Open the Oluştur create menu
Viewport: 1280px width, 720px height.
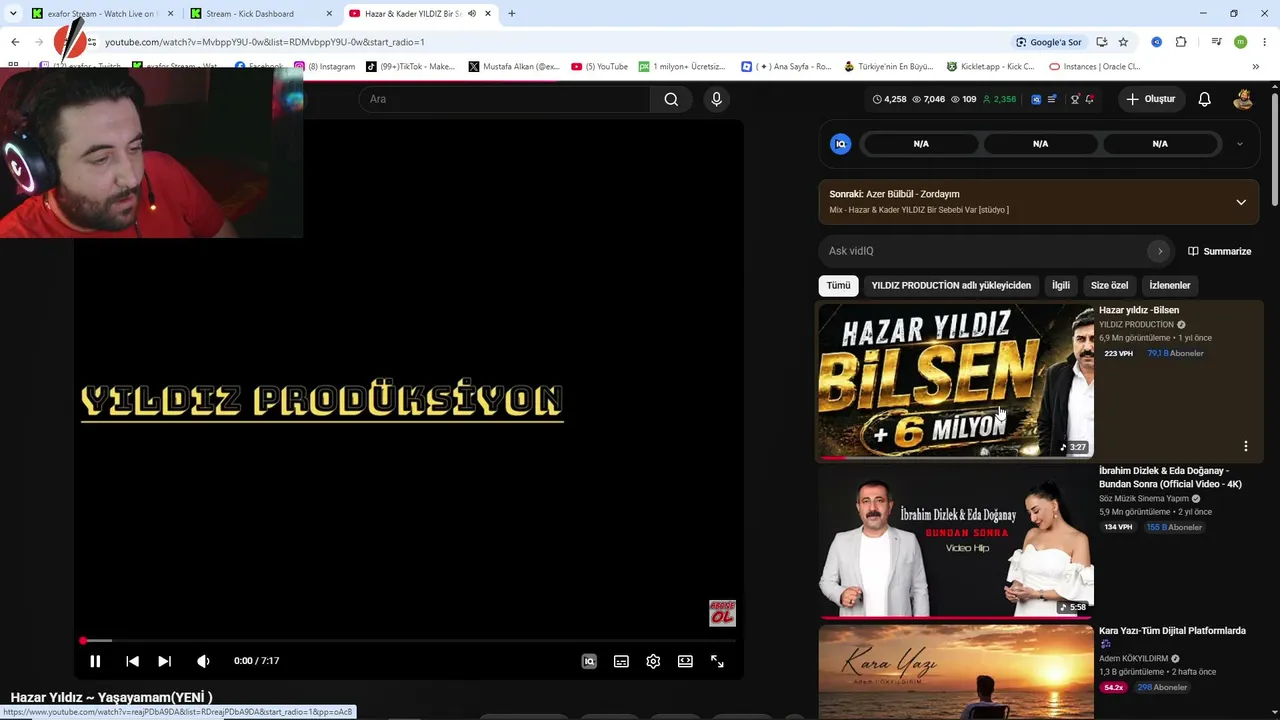point(1150,99)
